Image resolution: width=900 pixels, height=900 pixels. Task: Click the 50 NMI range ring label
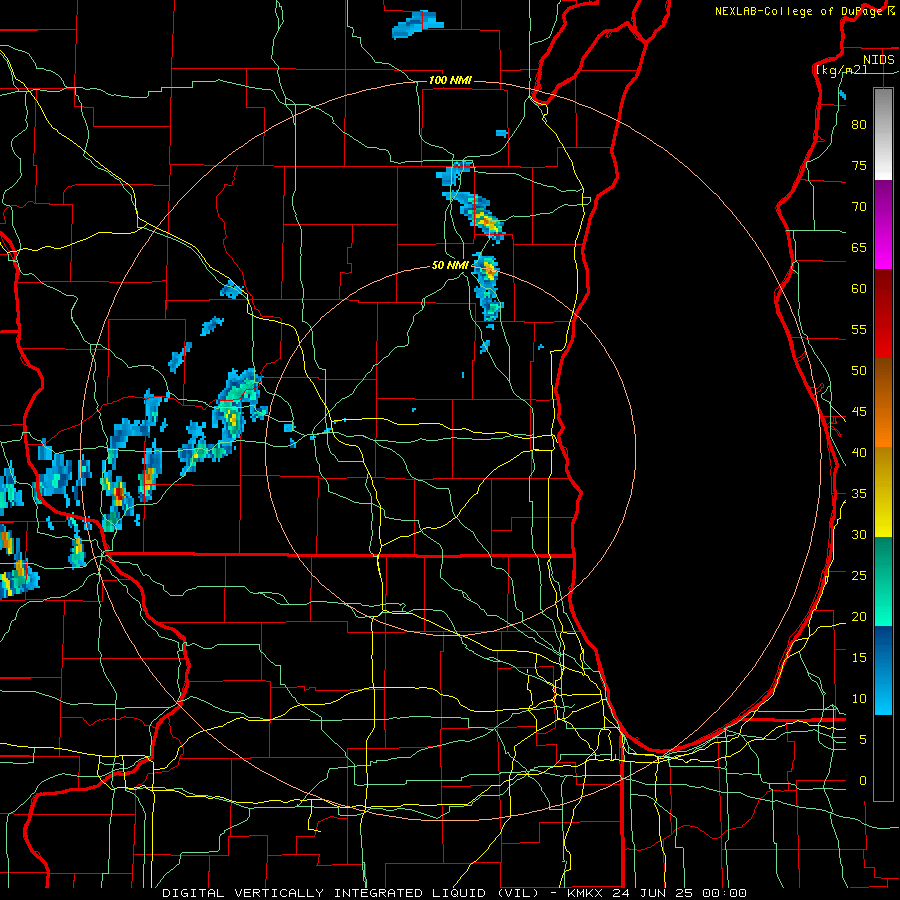450,265
